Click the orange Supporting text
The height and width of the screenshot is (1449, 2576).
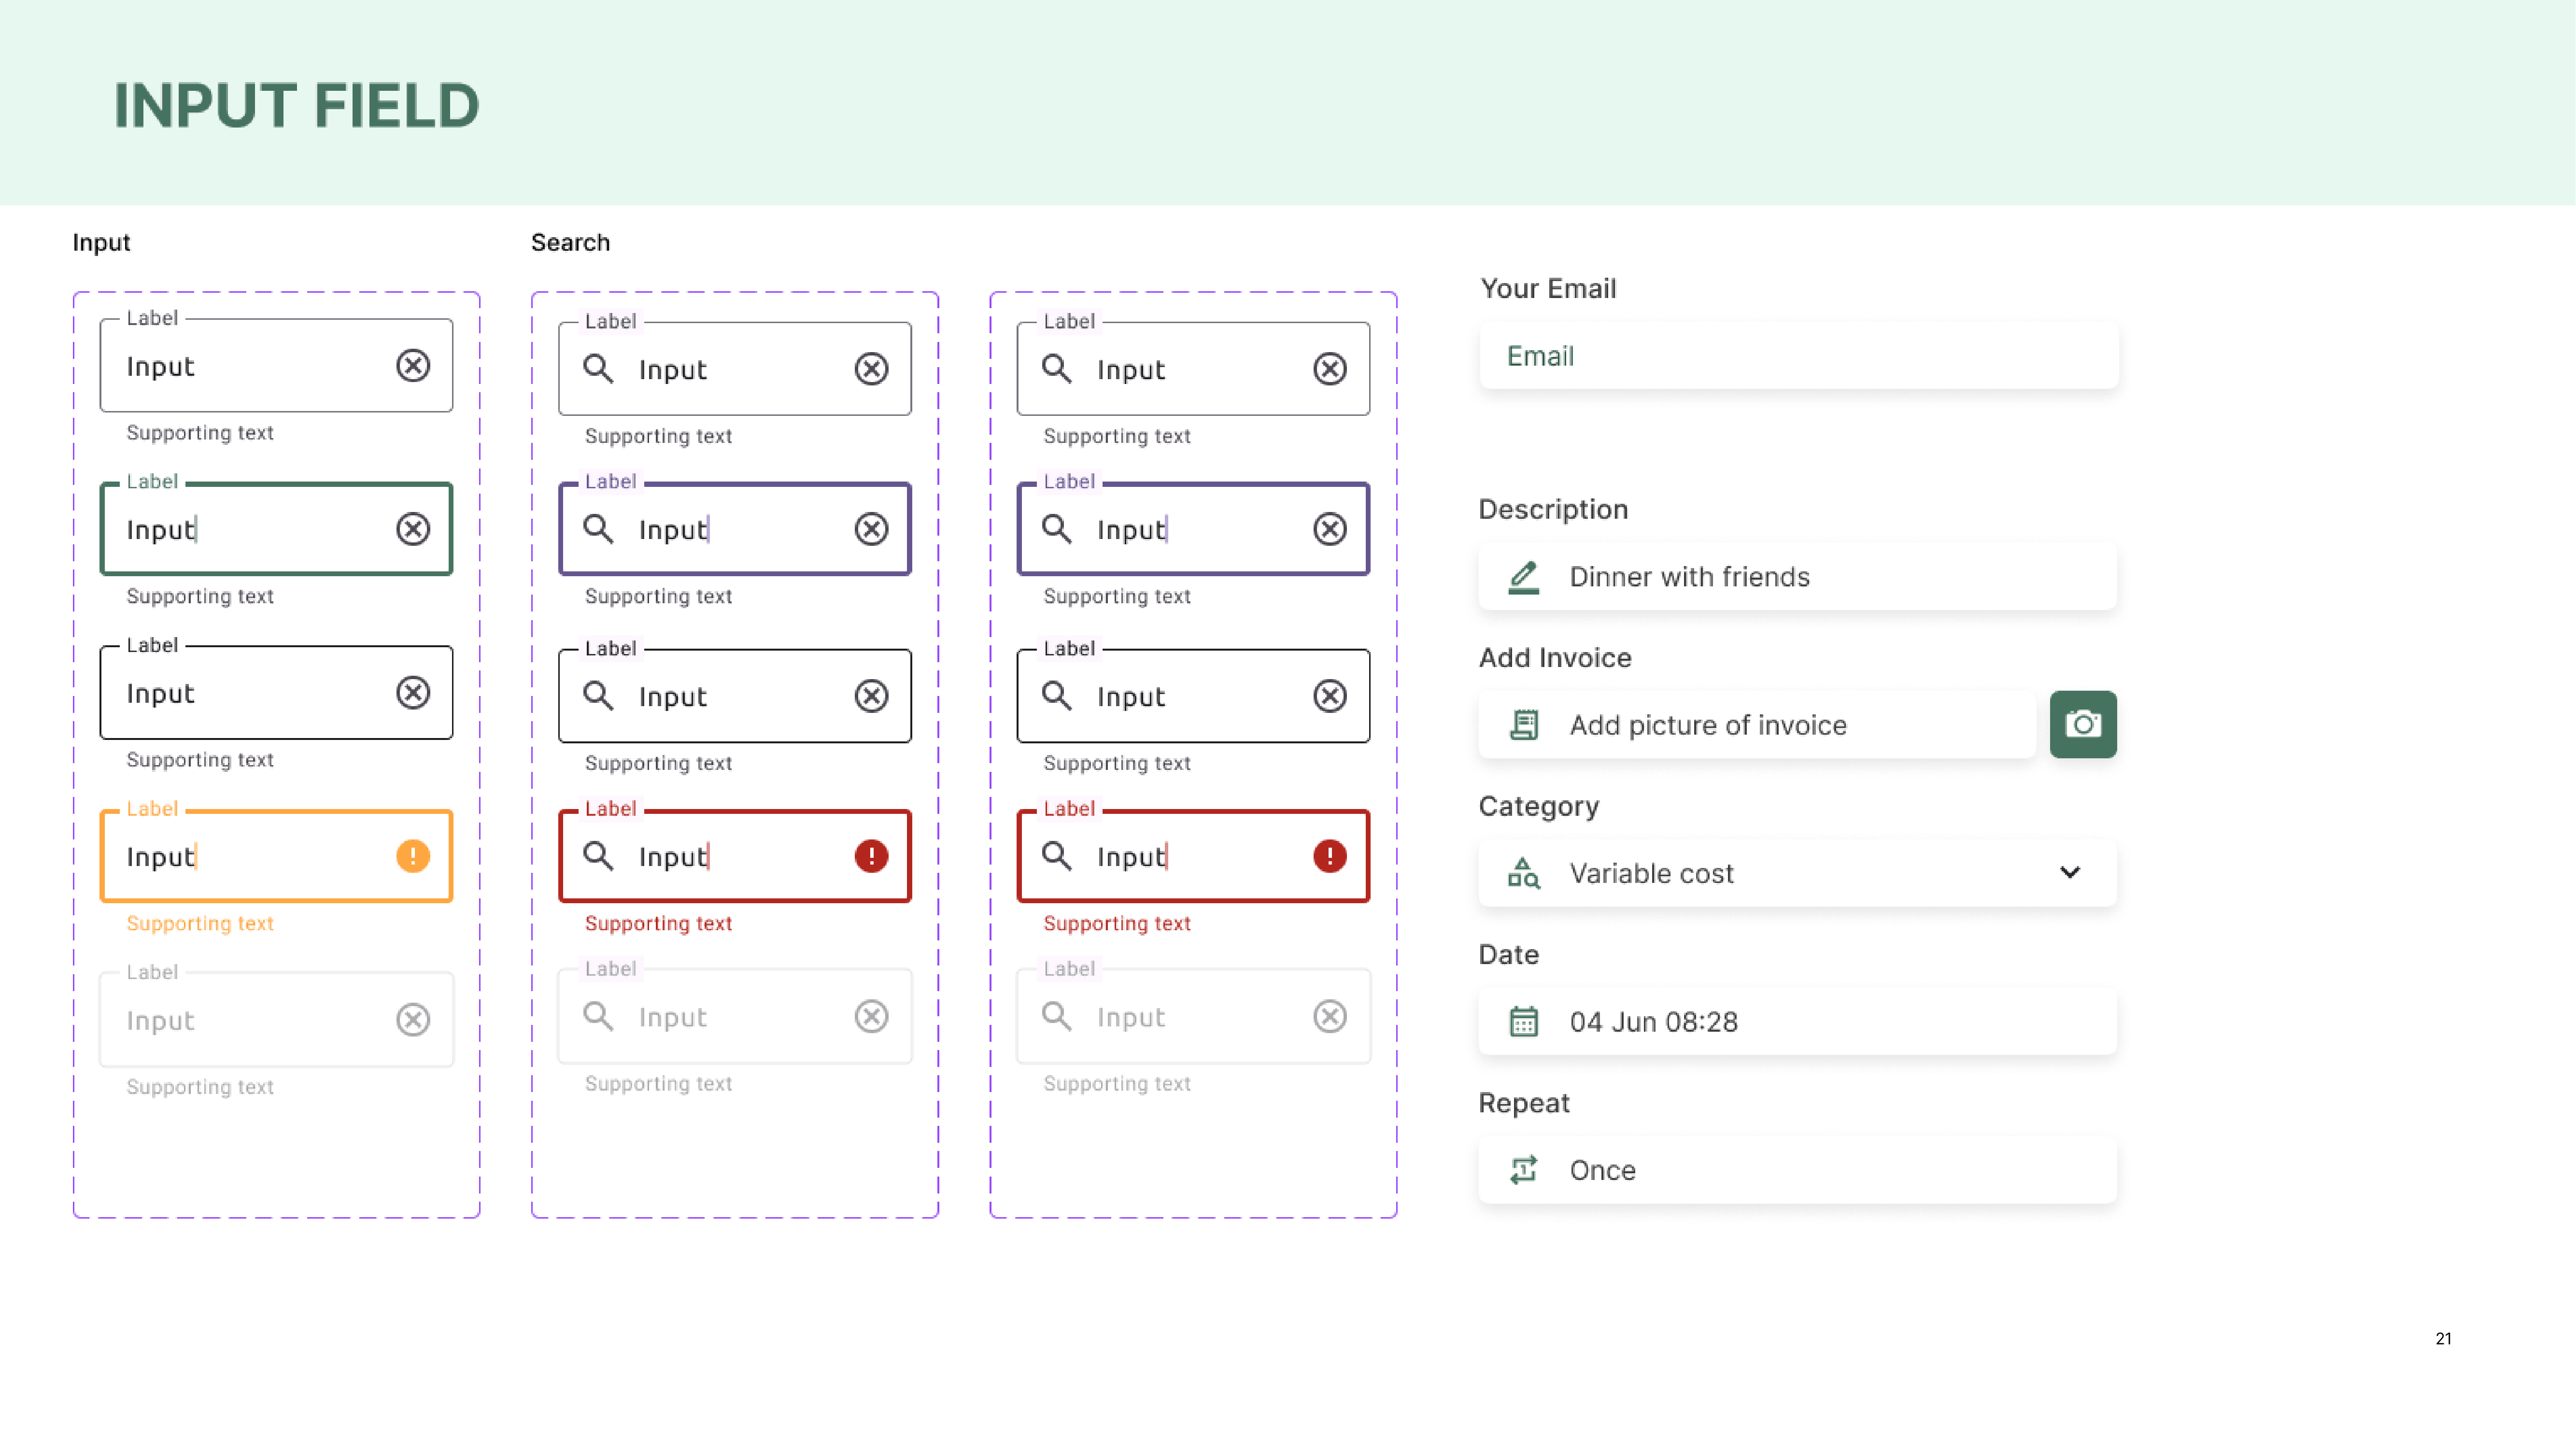coord(200,924)
